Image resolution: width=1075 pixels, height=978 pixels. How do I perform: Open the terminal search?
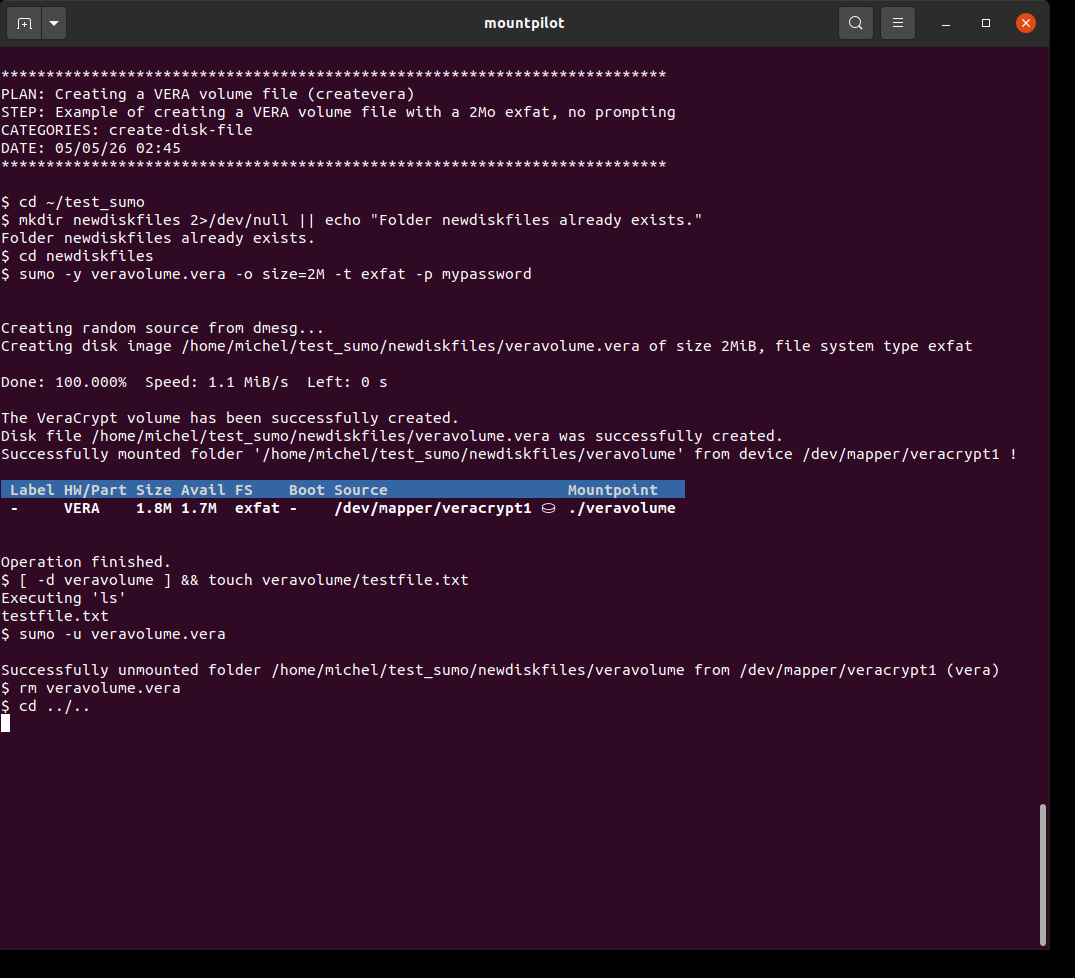point(856,23)
